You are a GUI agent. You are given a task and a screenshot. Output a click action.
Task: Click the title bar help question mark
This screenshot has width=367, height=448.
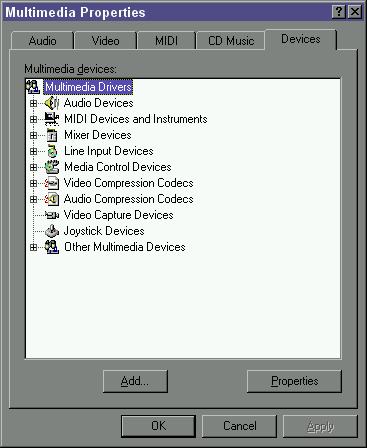339,12
